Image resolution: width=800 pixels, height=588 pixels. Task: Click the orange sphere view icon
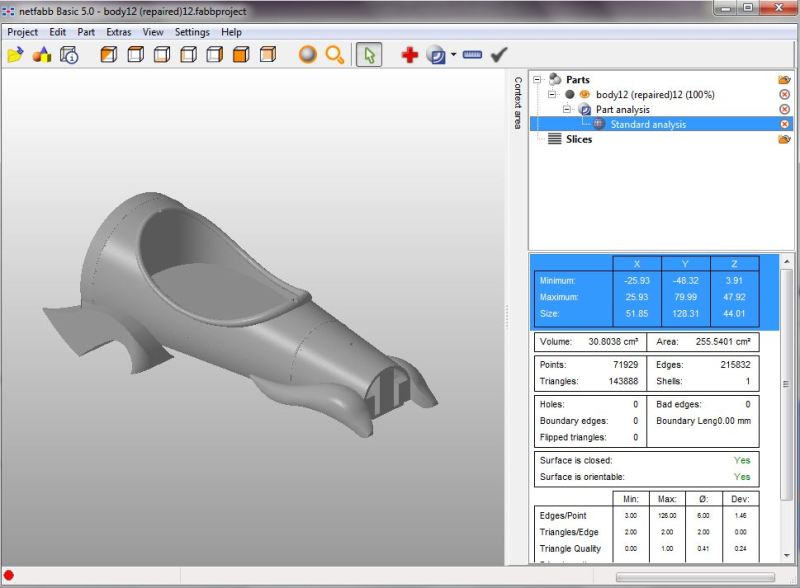[308, 55]
